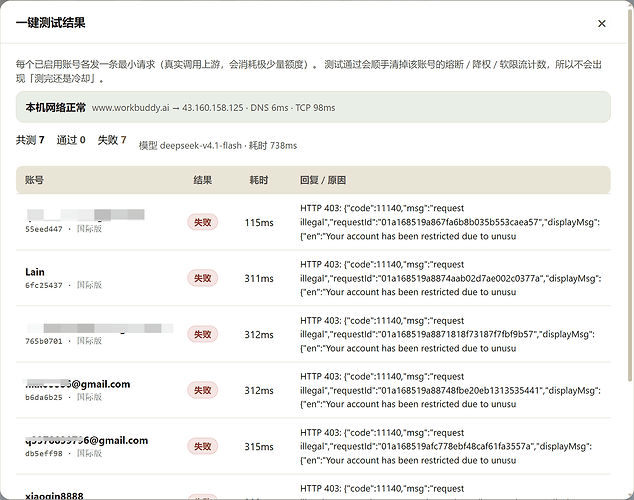Click account ID 6fc25437

tap(44, 285)
